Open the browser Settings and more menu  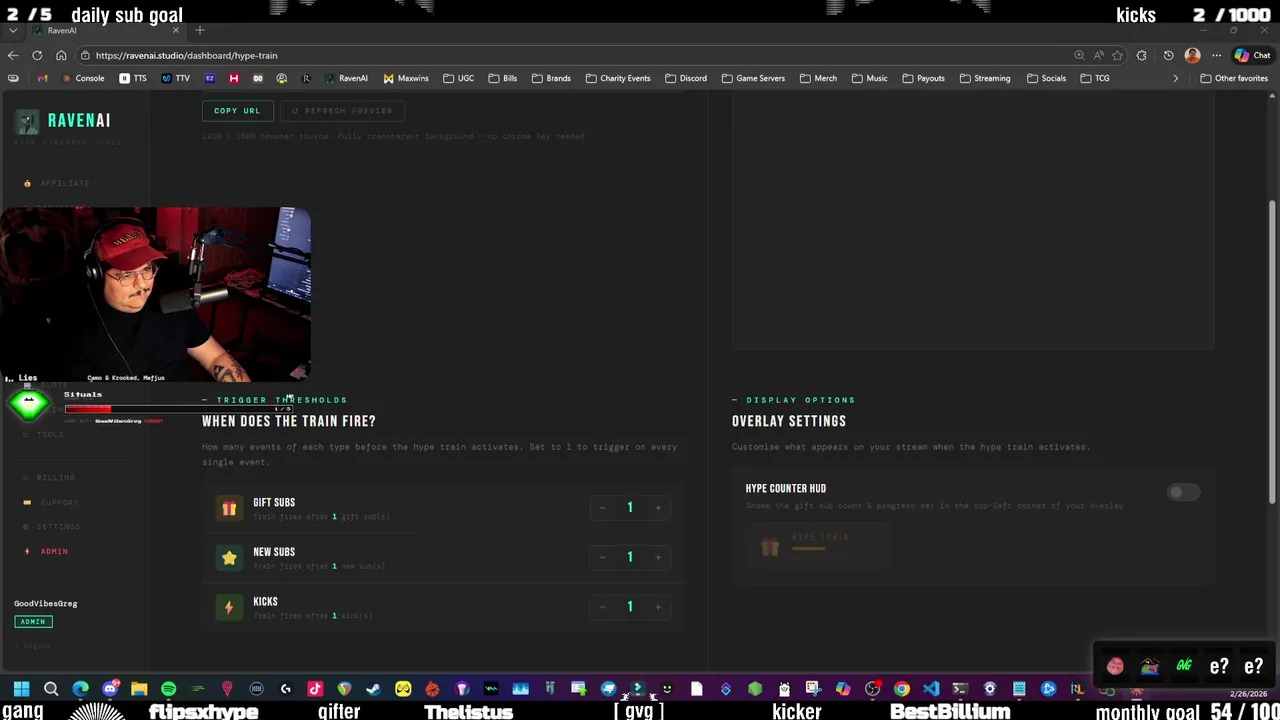[x=1216, y=55]
